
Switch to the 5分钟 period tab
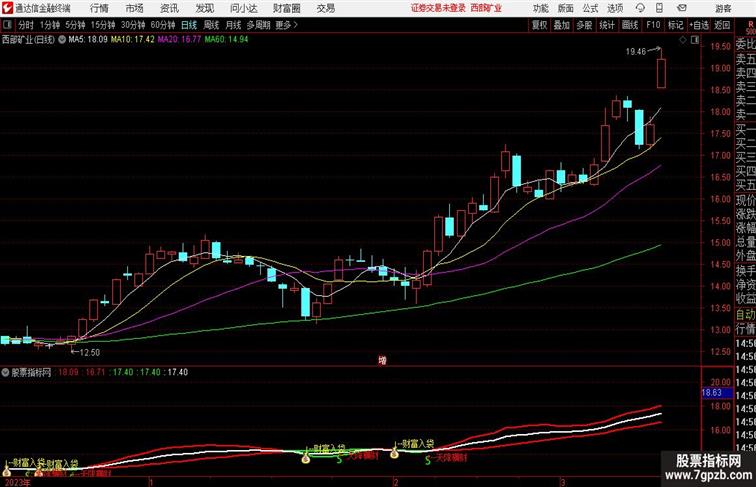75,25
